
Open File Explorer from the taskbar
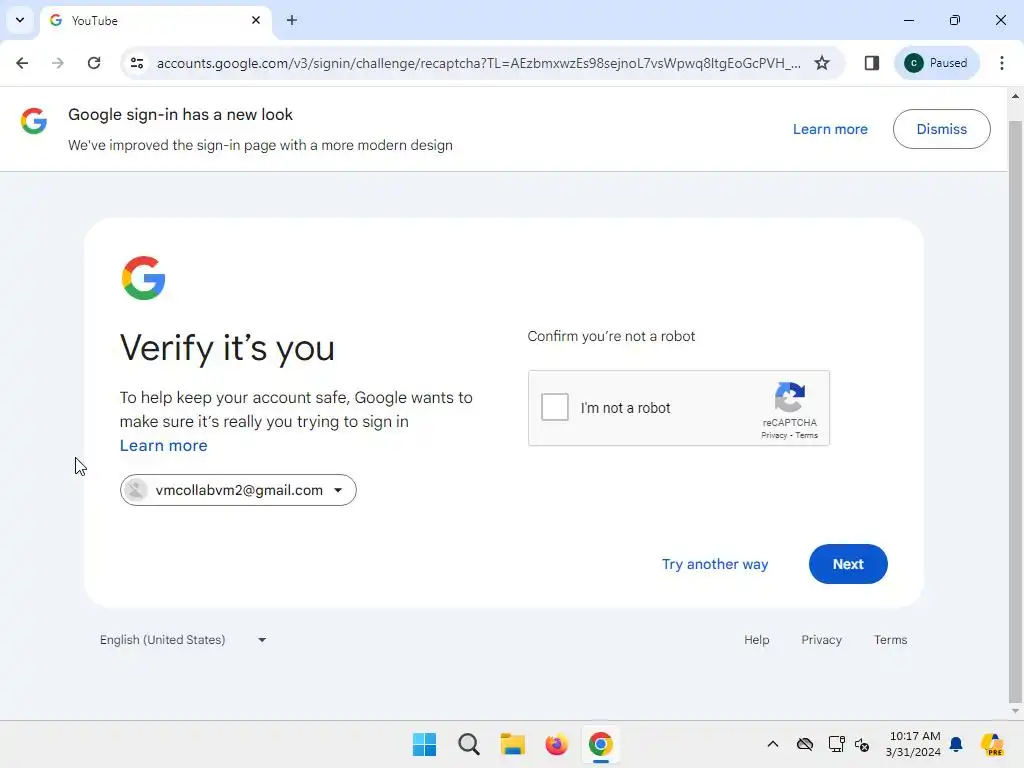(x=513, y=744)
